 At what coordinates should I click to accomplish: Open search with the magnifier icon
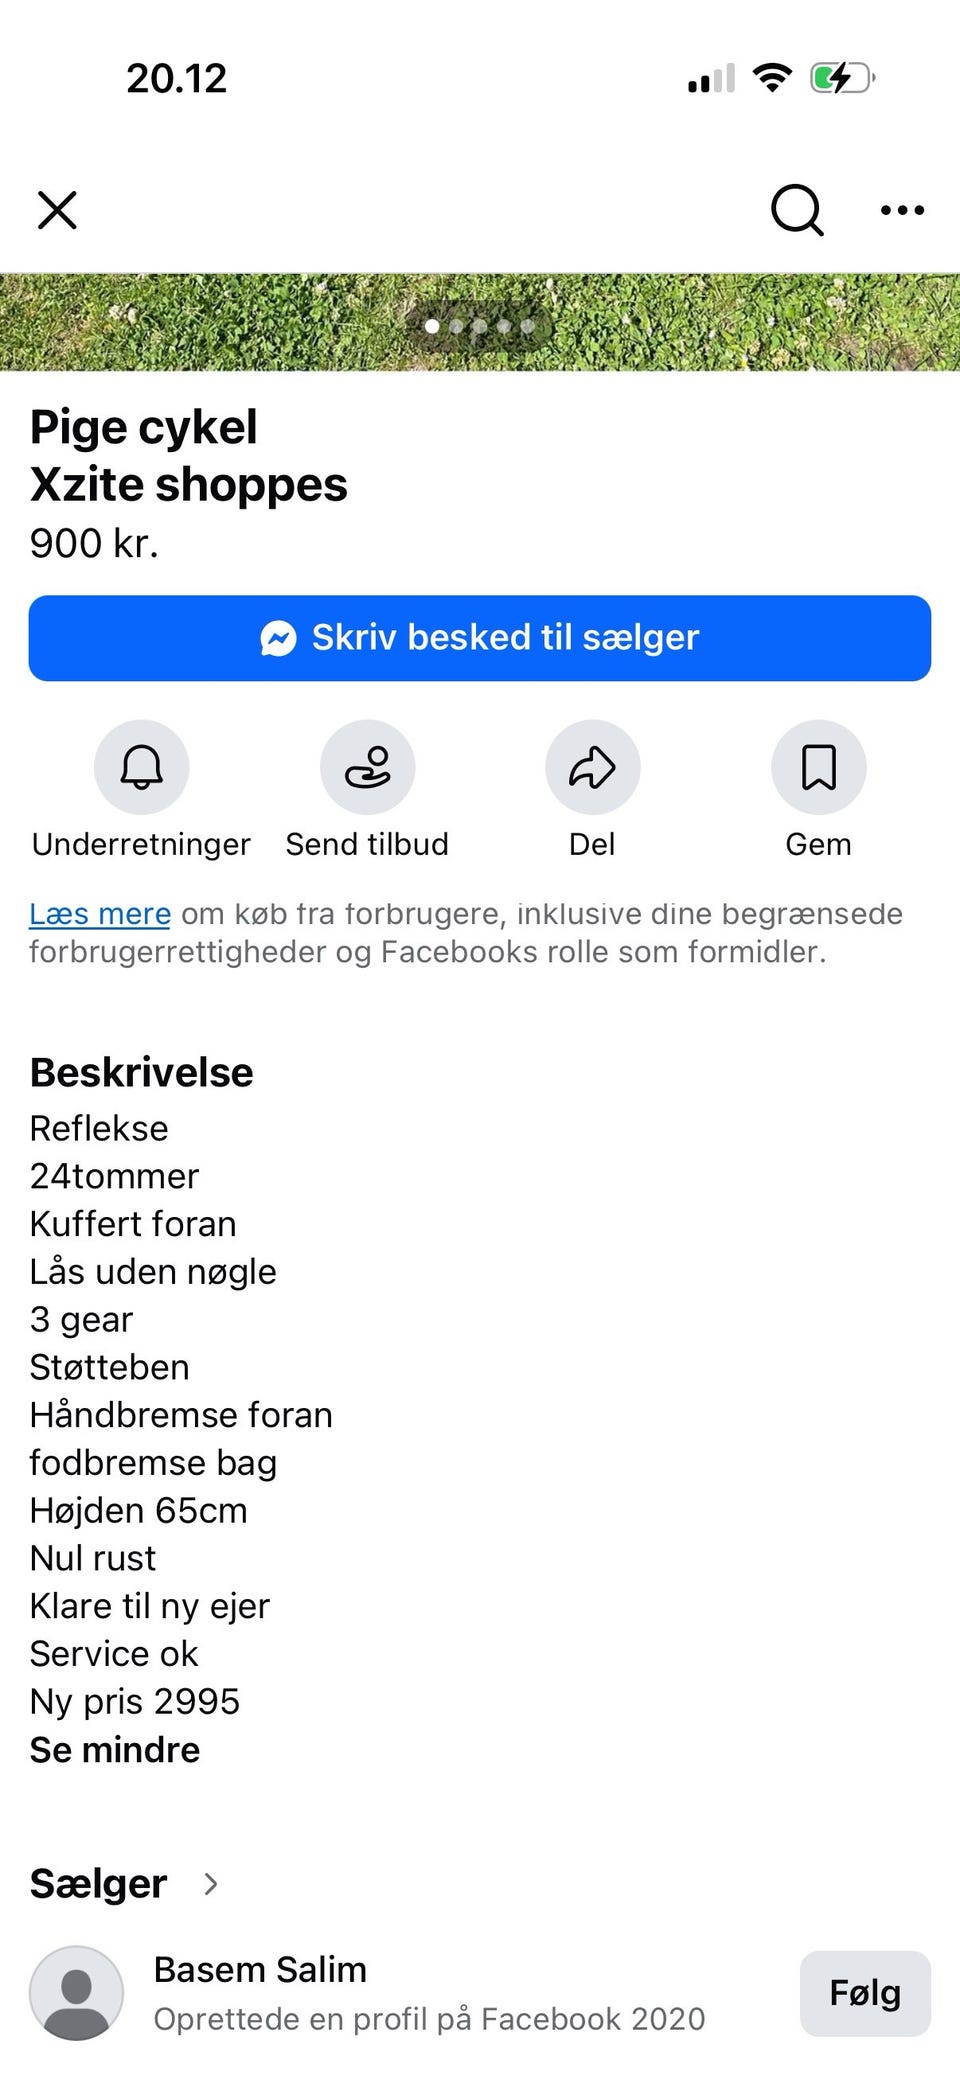pos(797,210)
